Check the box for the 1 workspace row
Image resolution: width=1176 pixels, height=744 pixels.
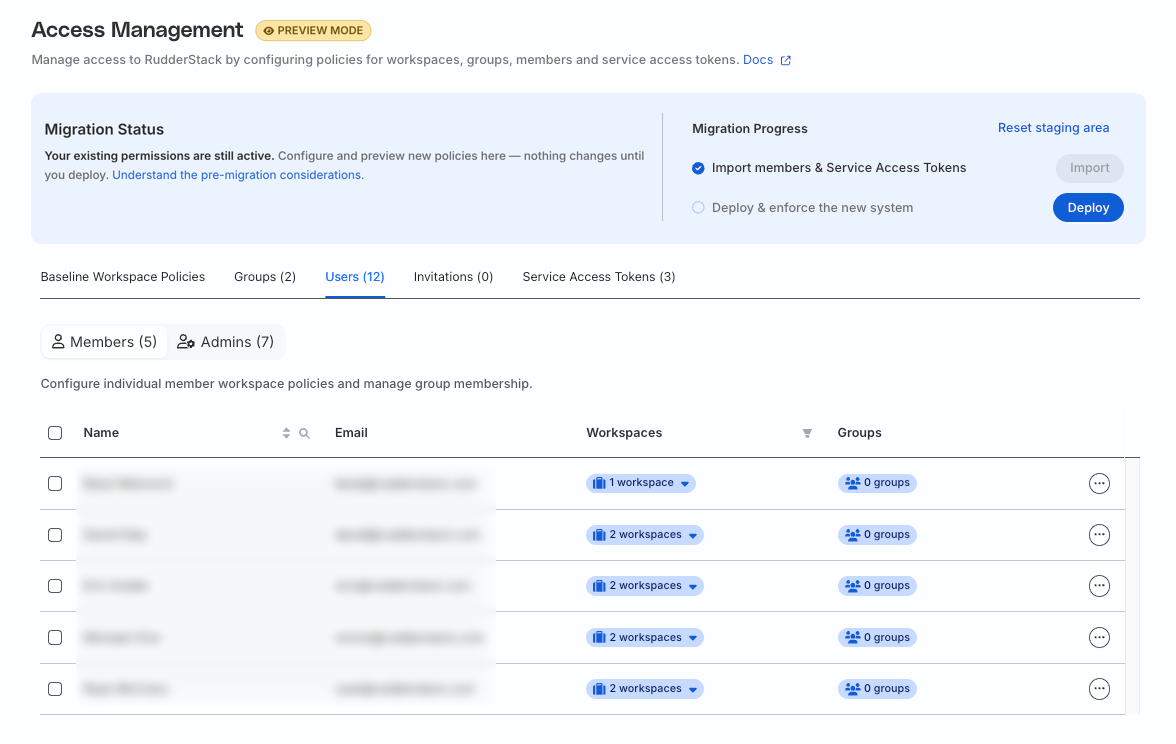tap(55, 484)
